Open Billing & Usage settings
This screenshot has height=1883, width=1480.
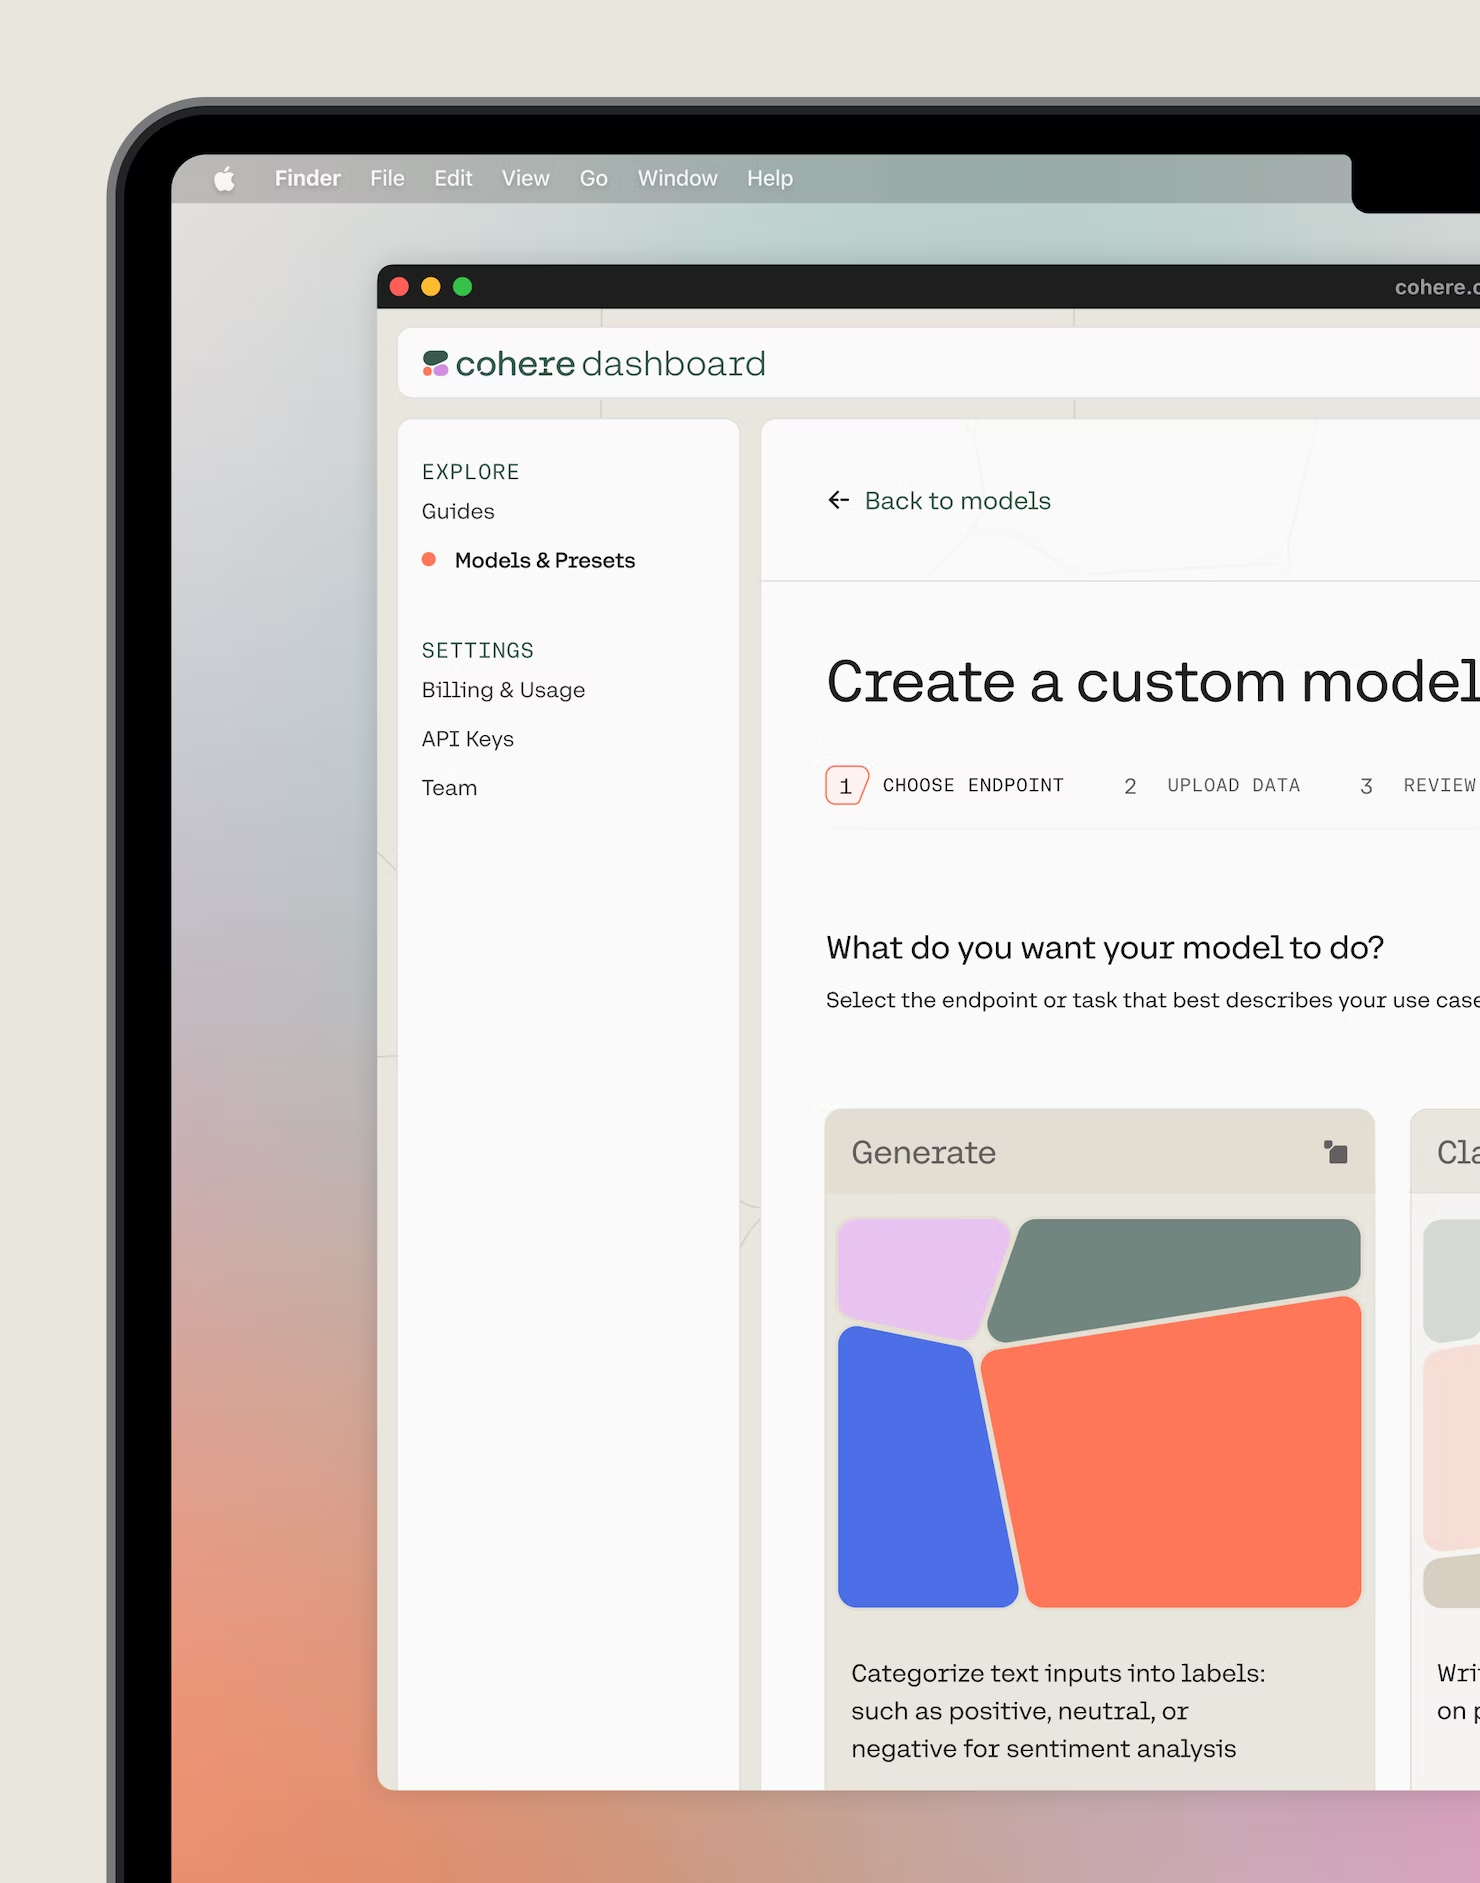[x=503, y=690]
